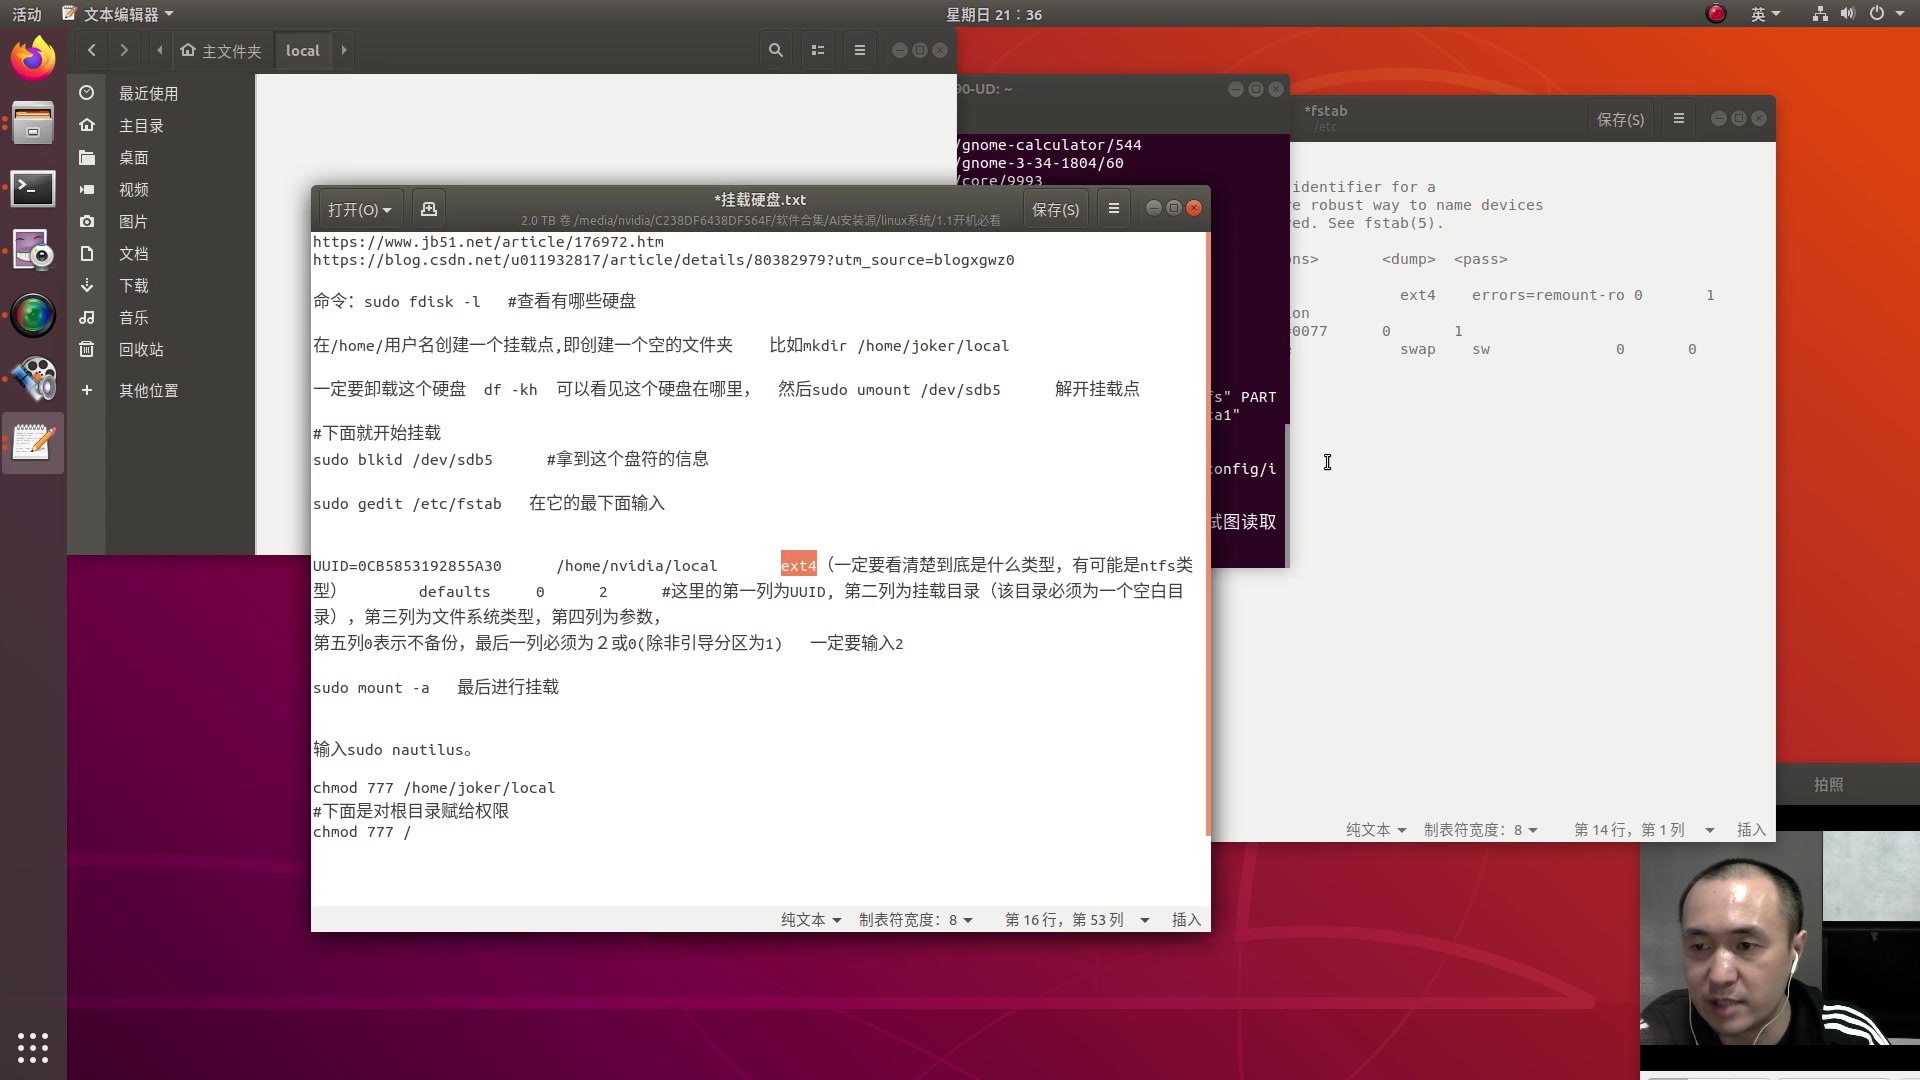
Task: Switch to Text Editor in dock
Action: pyautogui.click(x=33, y=443)
